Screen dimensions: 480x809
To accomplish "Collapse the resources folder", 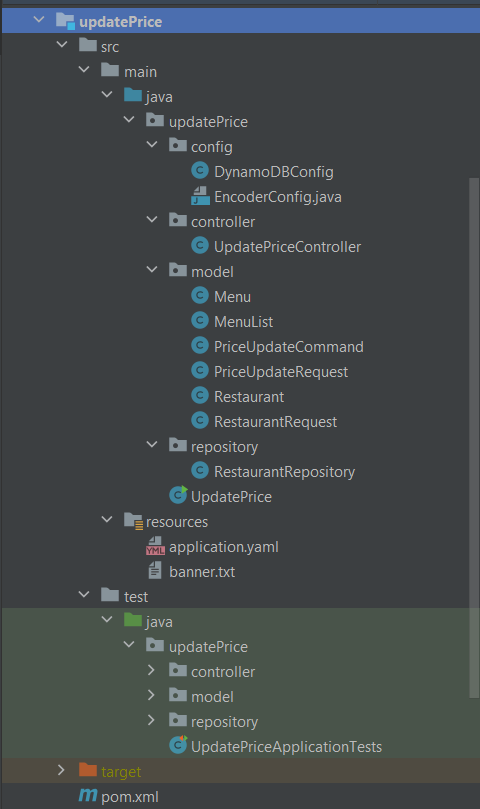I will tap(107, 520).
